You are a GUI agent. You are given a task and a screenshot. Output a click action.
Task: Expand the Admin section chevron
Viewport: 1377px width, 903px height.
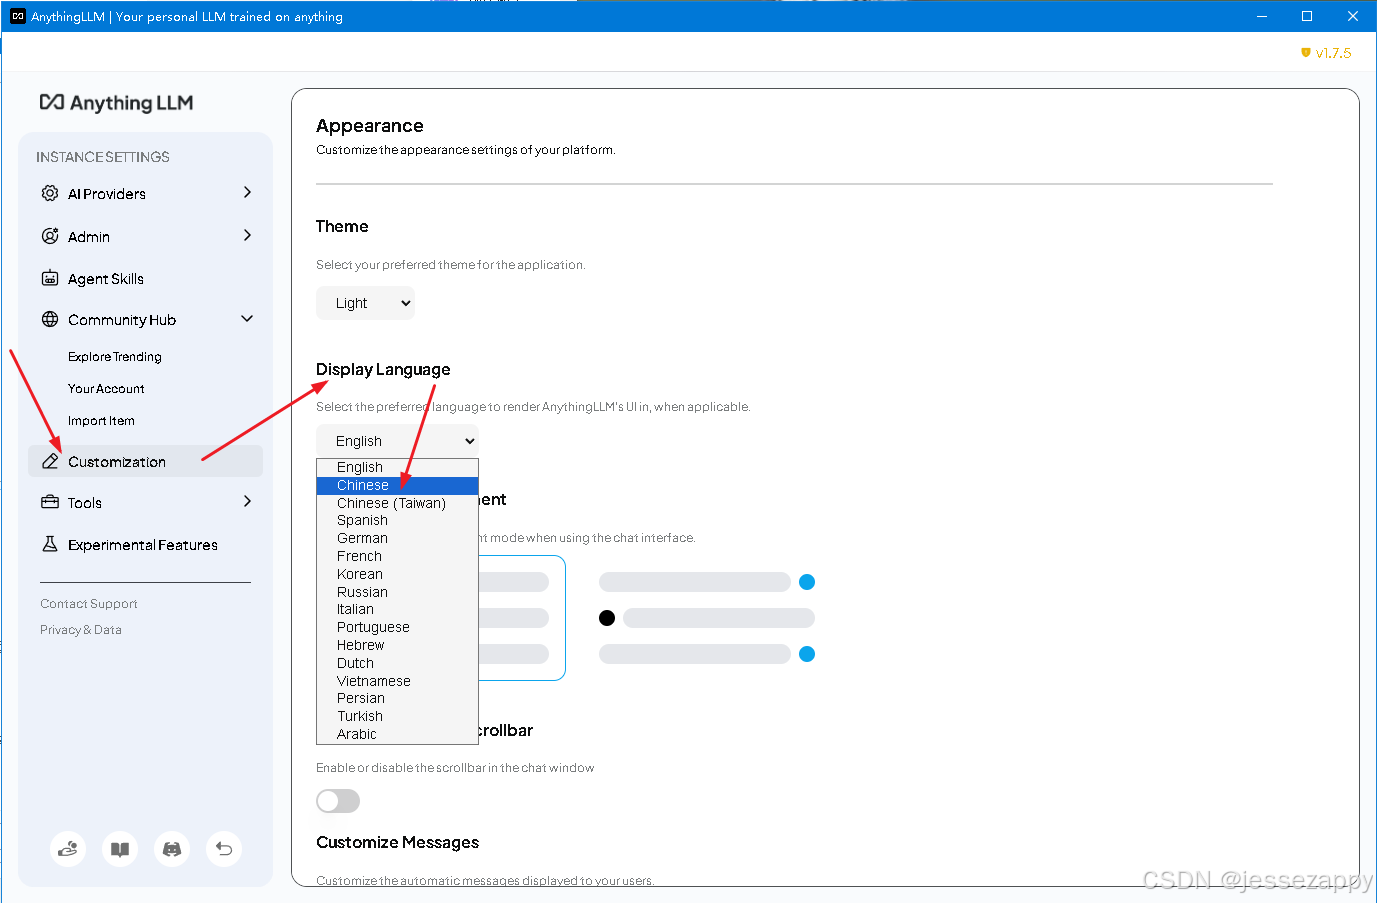247,235
